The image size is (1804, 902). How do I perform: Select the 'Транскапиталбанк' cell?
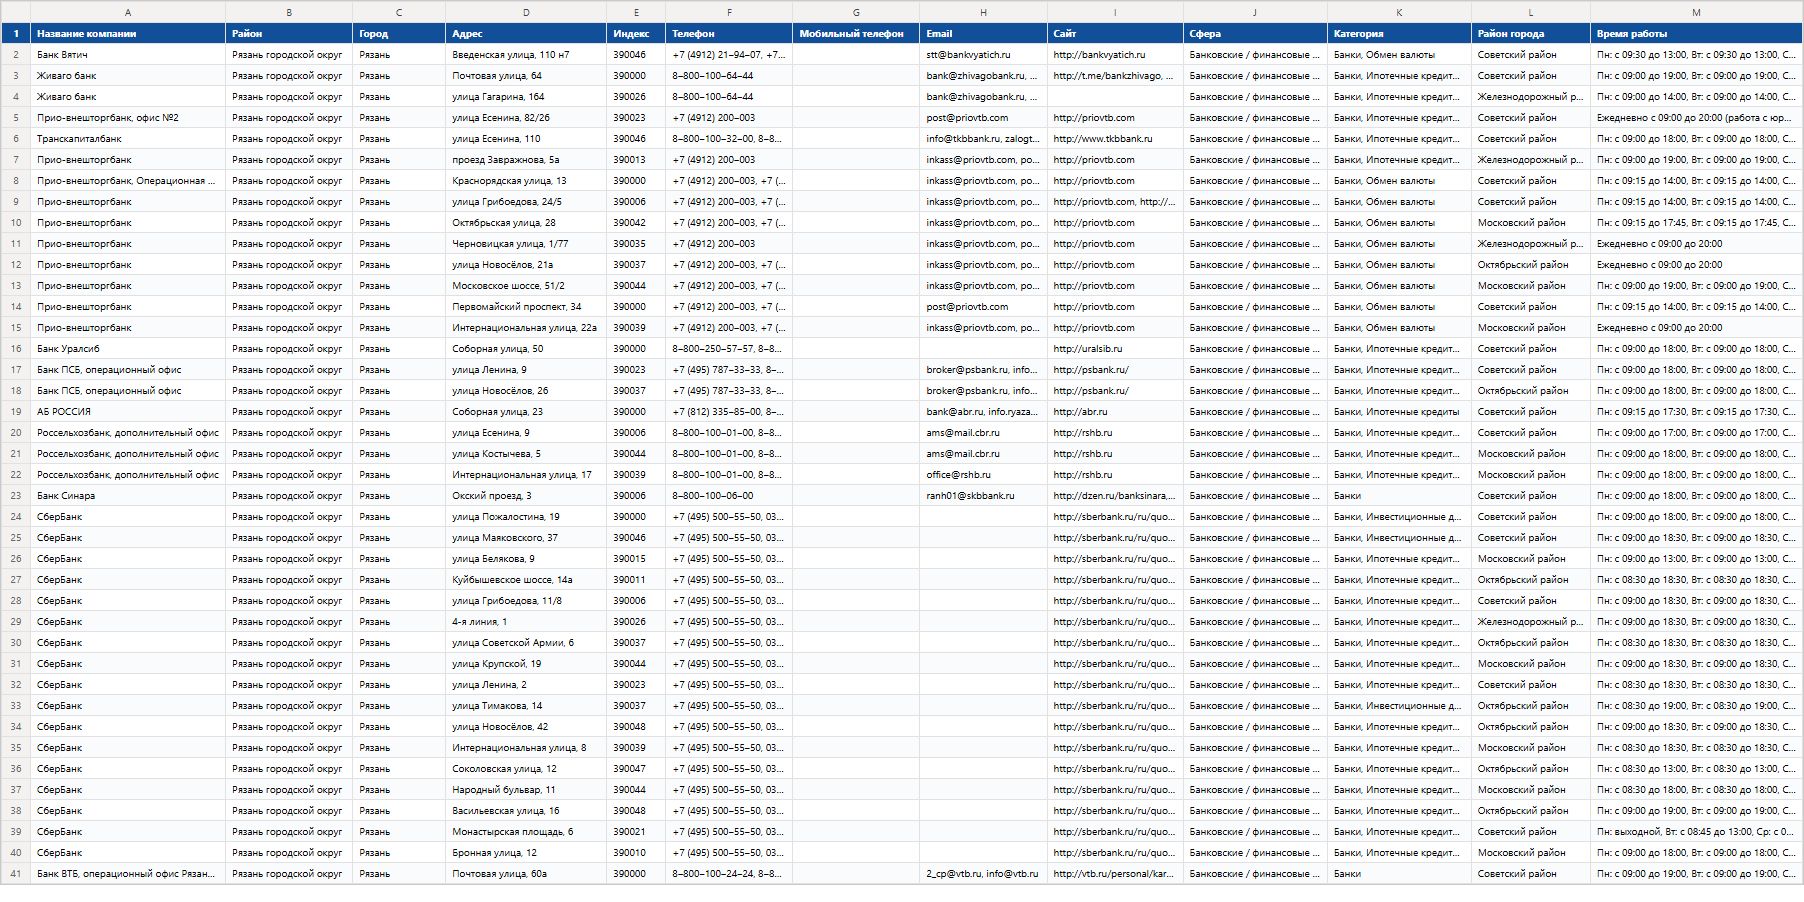click(x=128, y=138)
